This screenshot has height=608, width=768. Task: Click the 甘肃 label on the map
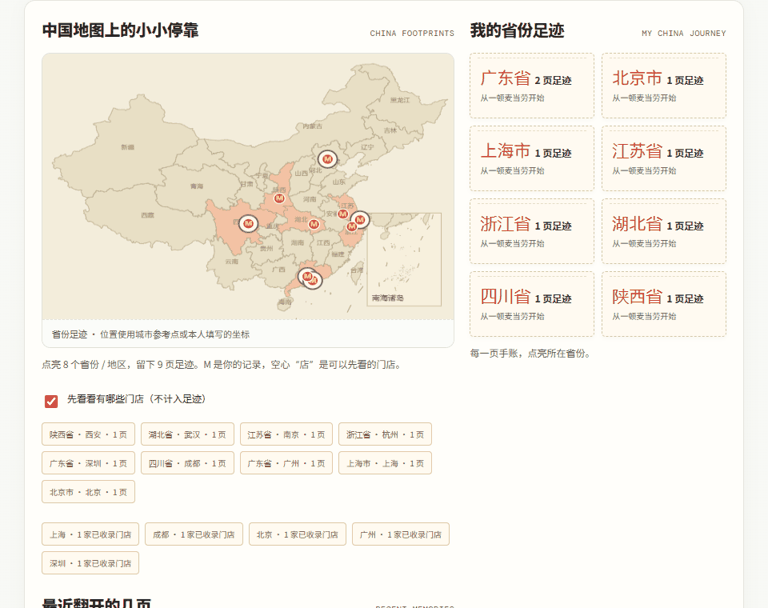pyautogui.click(x=247, y=184)
